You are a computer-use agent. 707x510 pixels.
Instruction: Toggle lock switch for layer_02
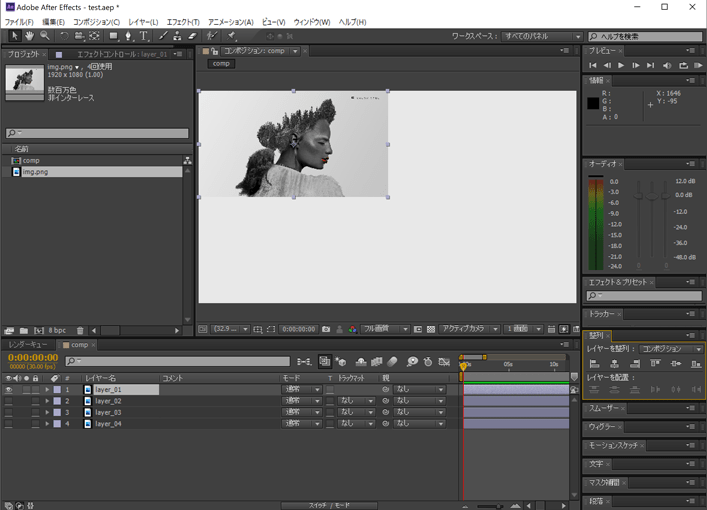[35, 401]
